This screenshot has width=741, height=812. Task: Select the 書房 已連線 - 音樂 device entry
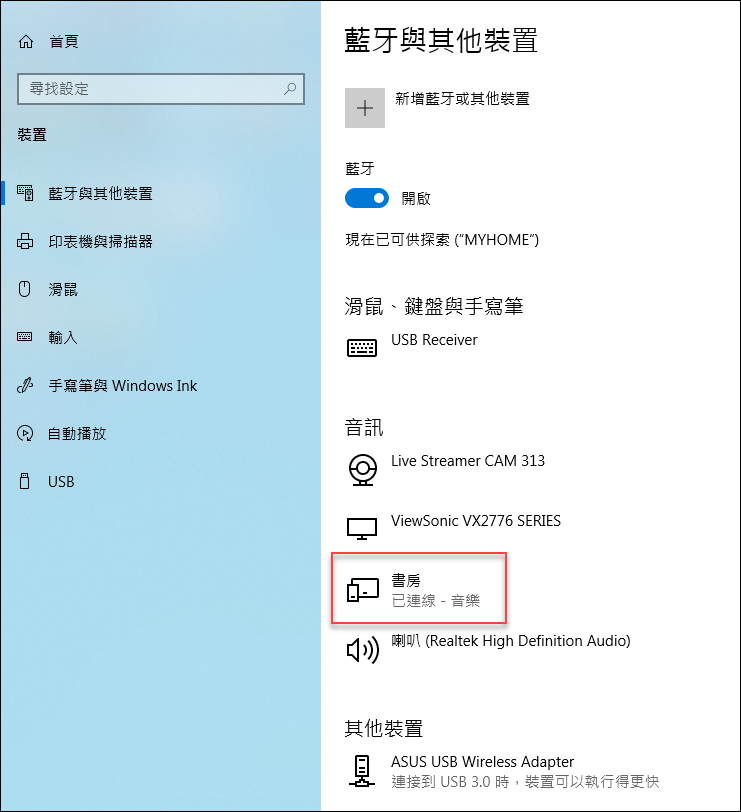coord(418,588)
